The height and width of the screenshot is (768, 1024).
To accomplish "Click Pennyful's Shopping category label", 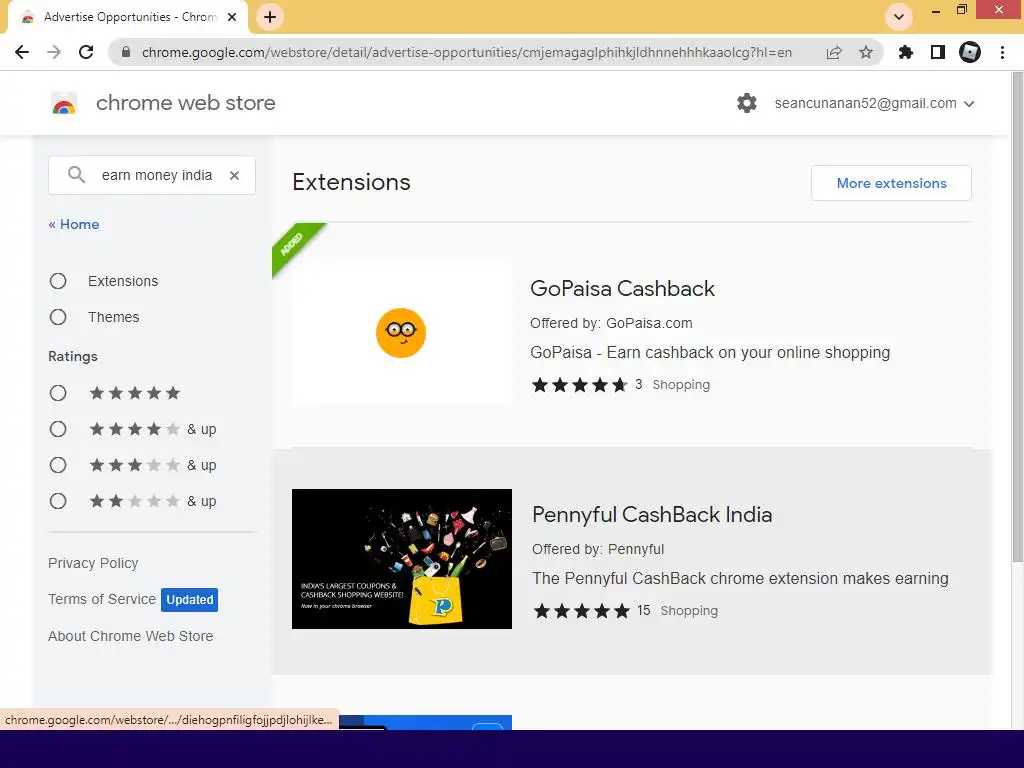I will [x=689, y=611].
